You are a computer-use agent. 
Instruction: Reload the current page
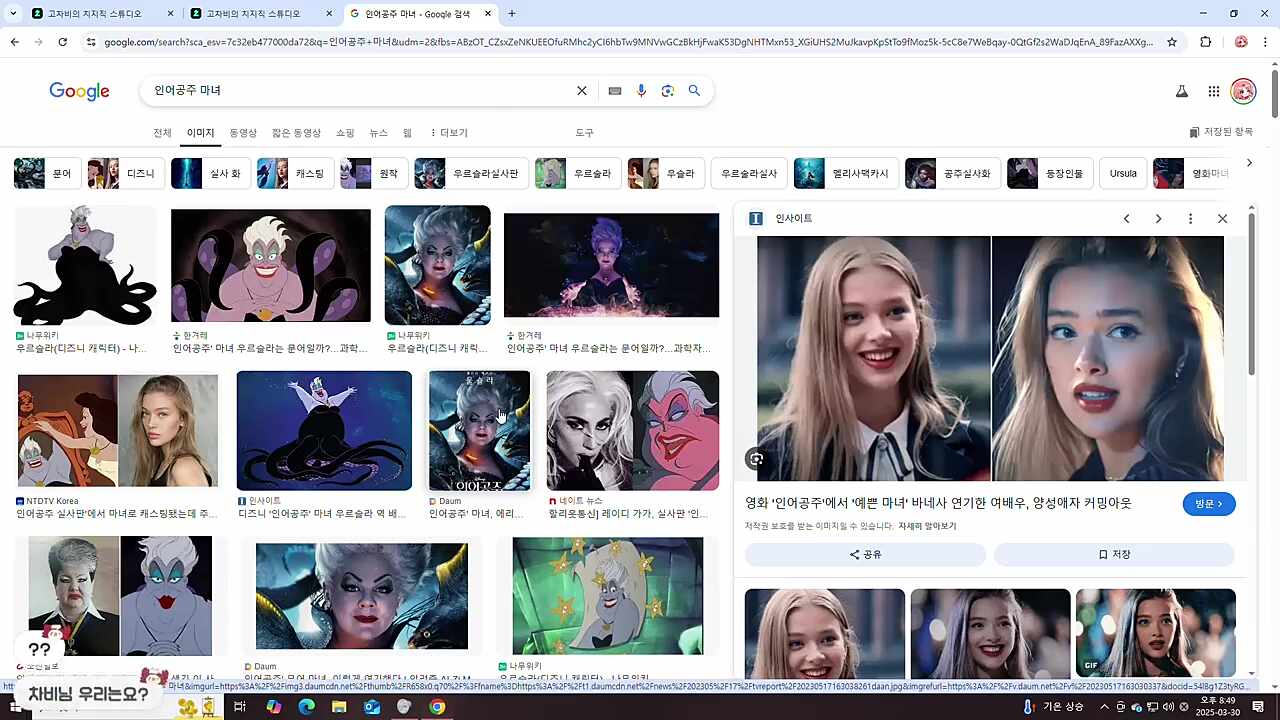63,42
